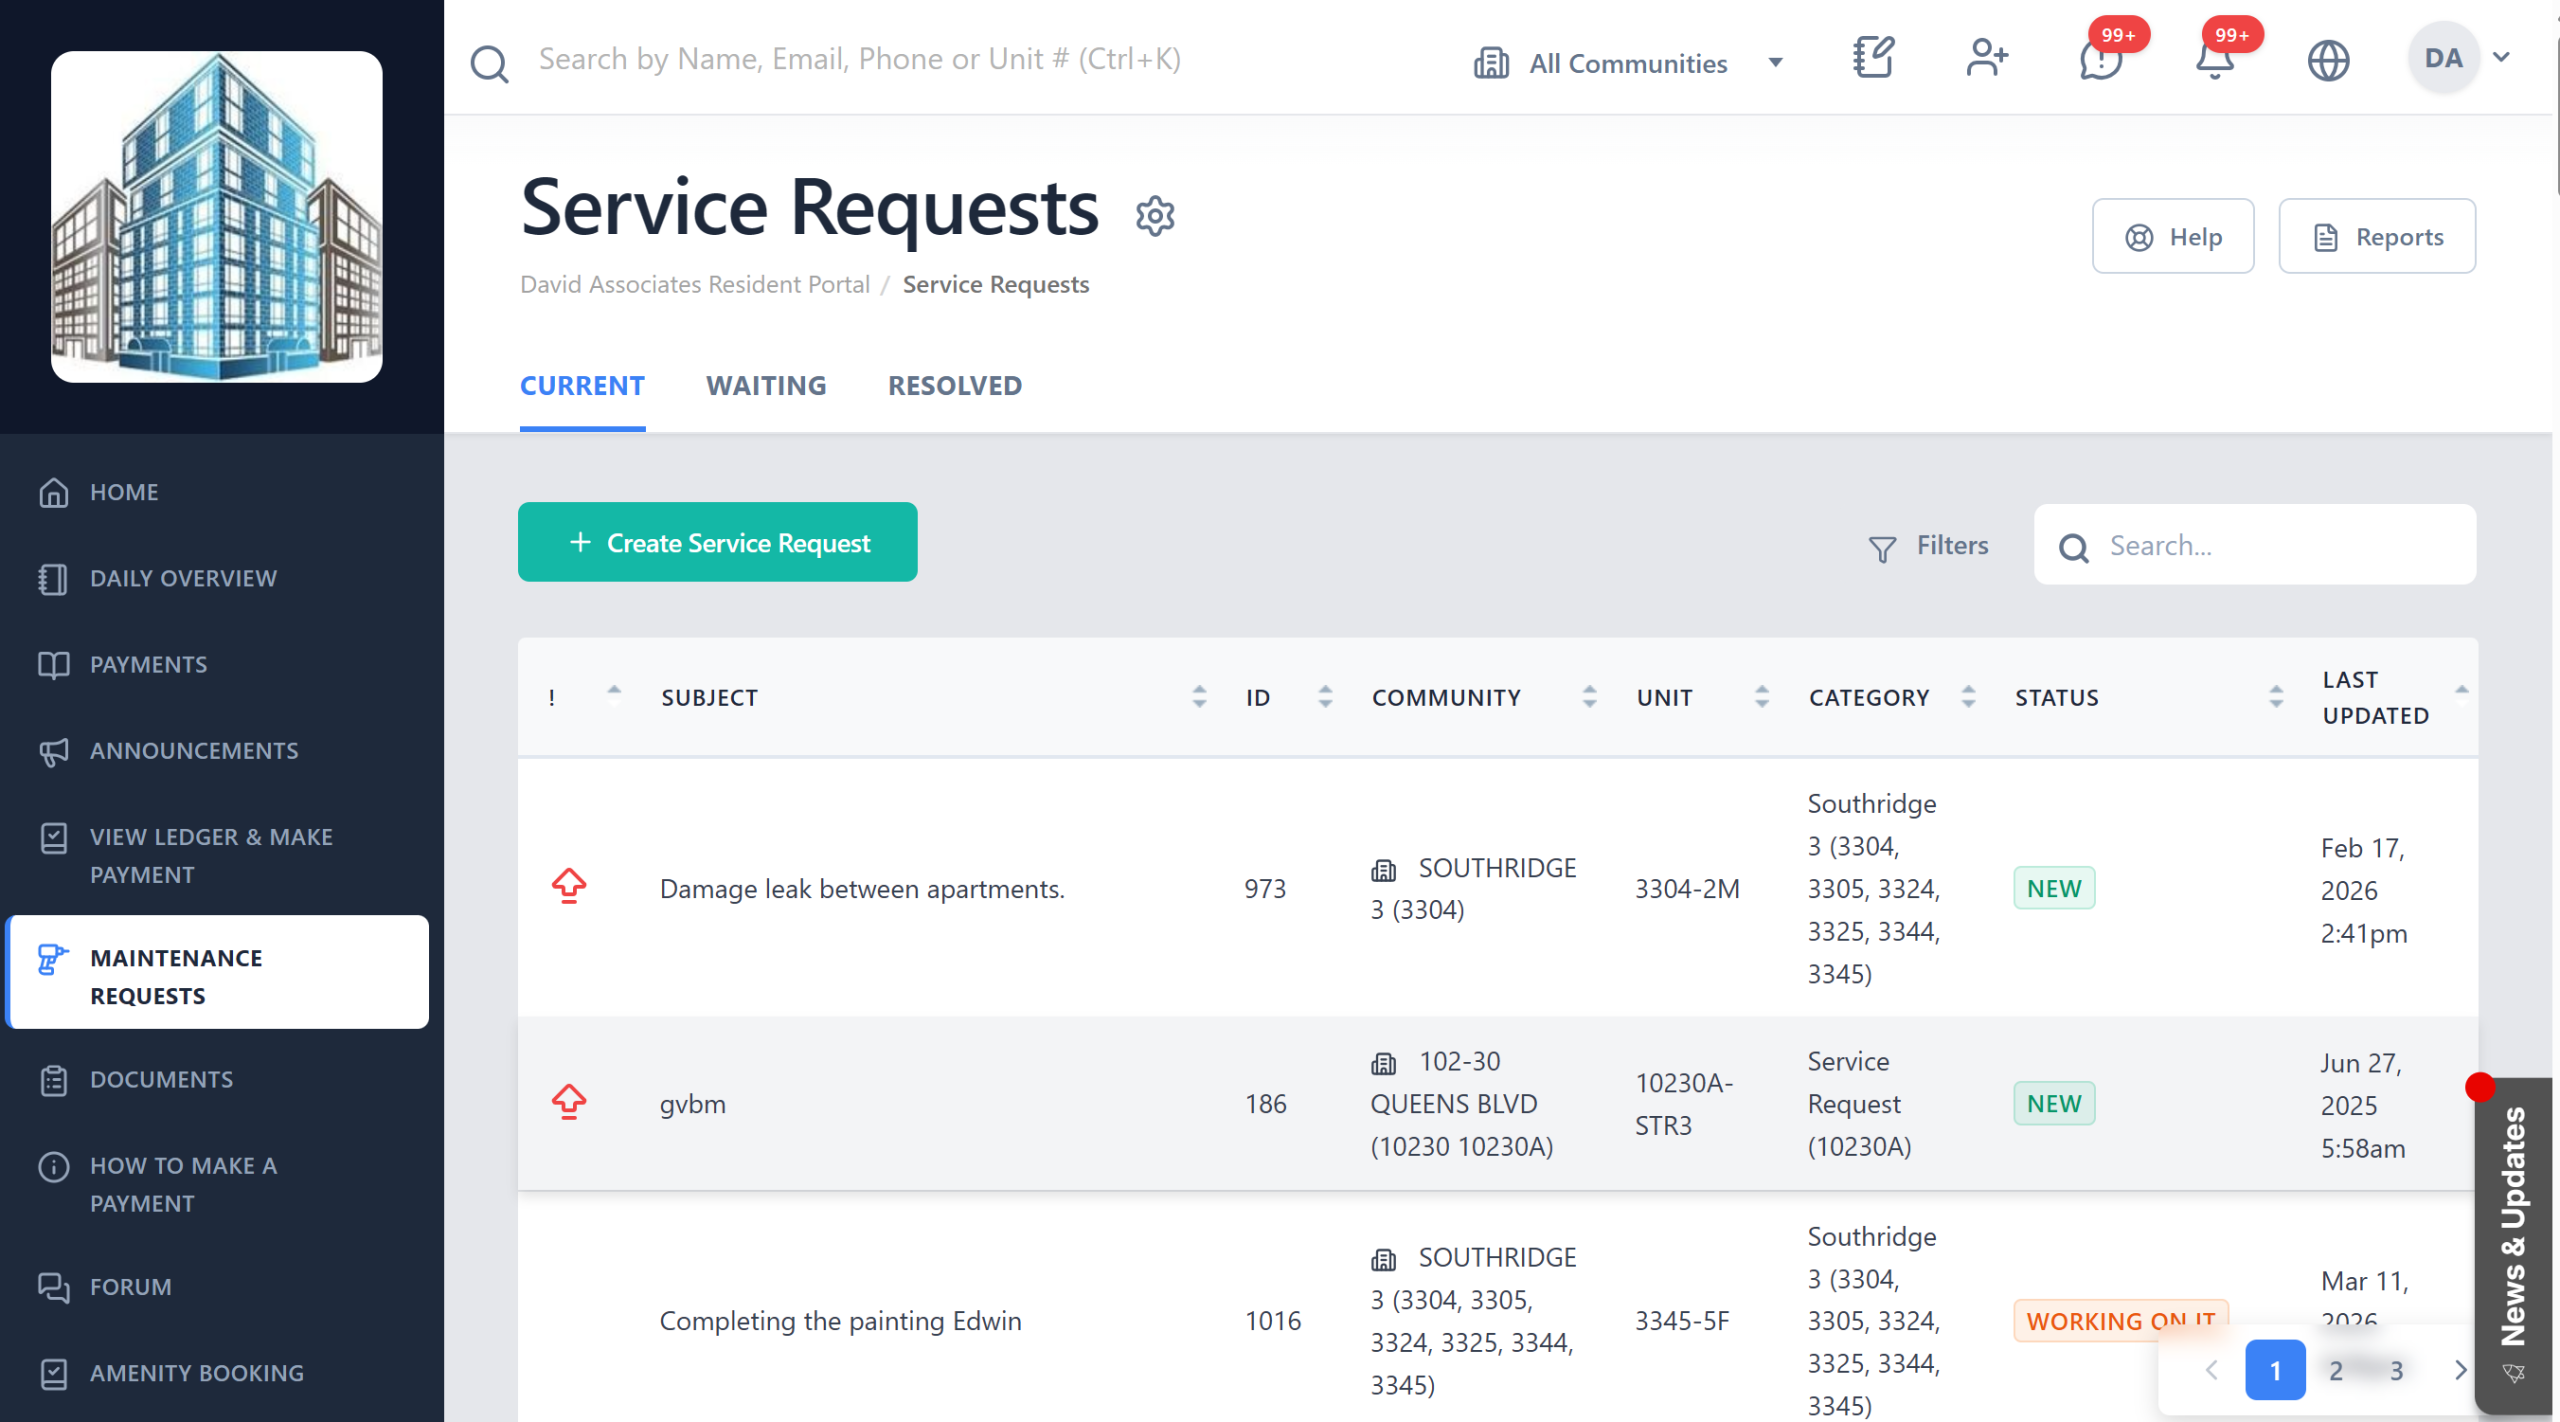Click the add user icon
Image resolution: width=2560 pixels, height=1422 pixels.
(x=1986, y=59)
